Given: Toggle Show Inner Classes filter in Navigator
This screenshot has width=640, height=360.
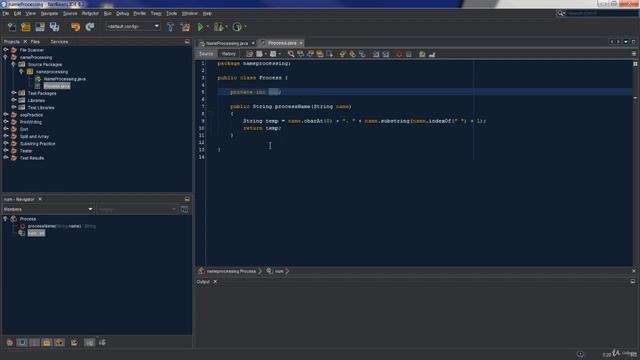Looking at the screenshot, I should click(x=60, y=342).
